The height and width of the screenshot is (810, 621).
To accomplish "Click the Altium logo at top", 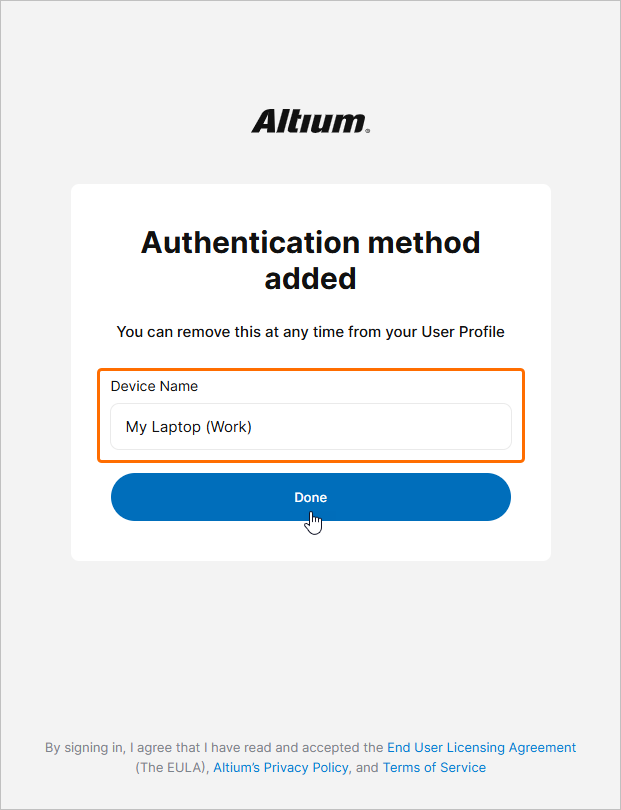I will tap(310, 121).
